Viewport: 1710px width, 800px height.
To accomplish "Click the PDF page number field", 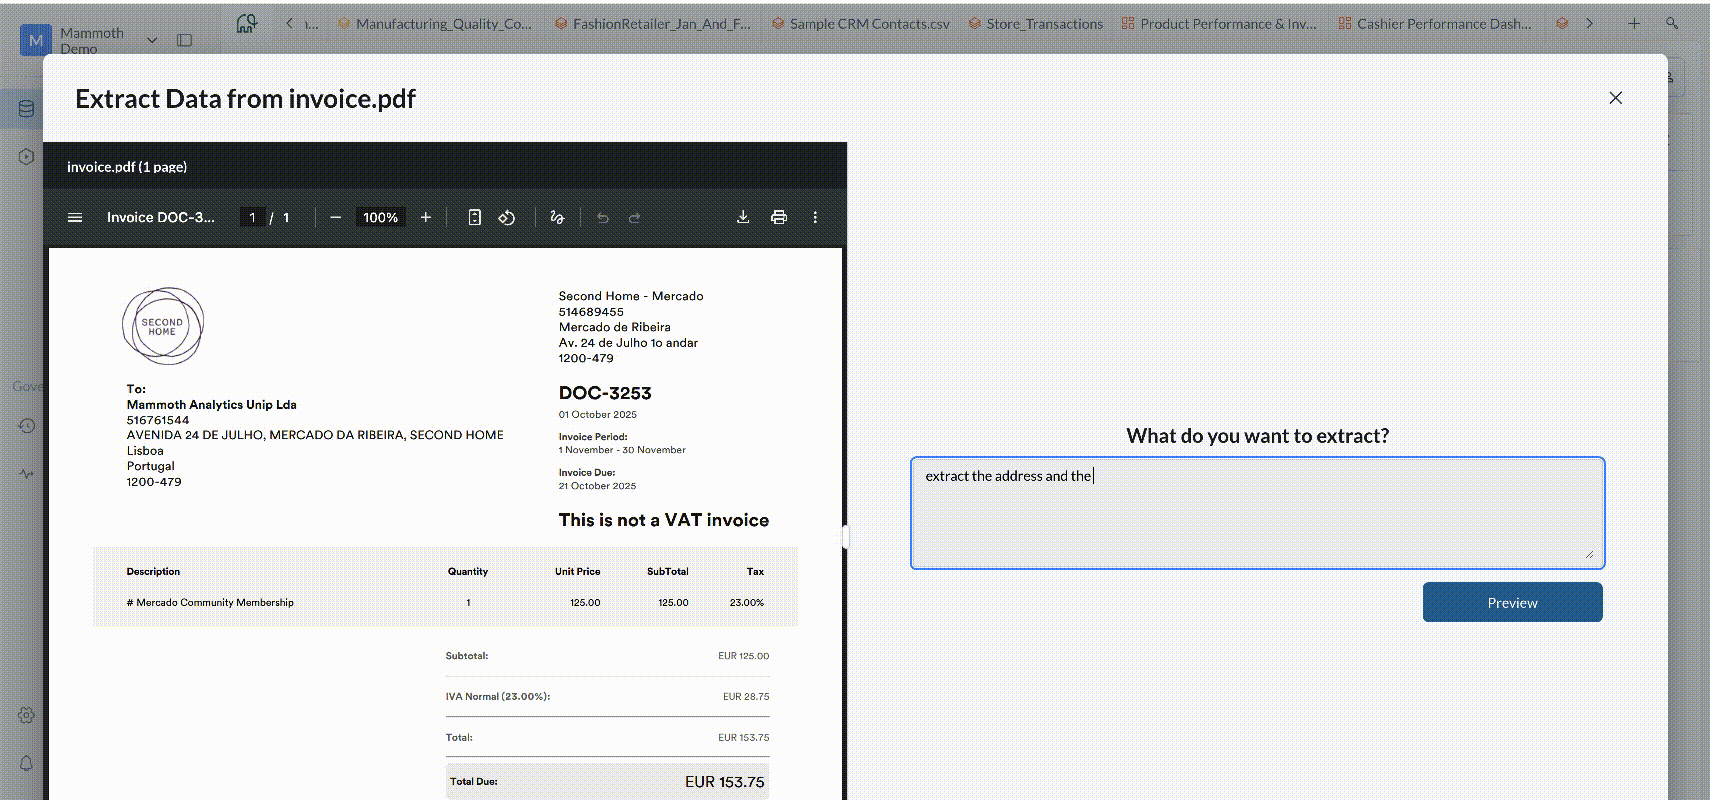I will click(252, 217).
